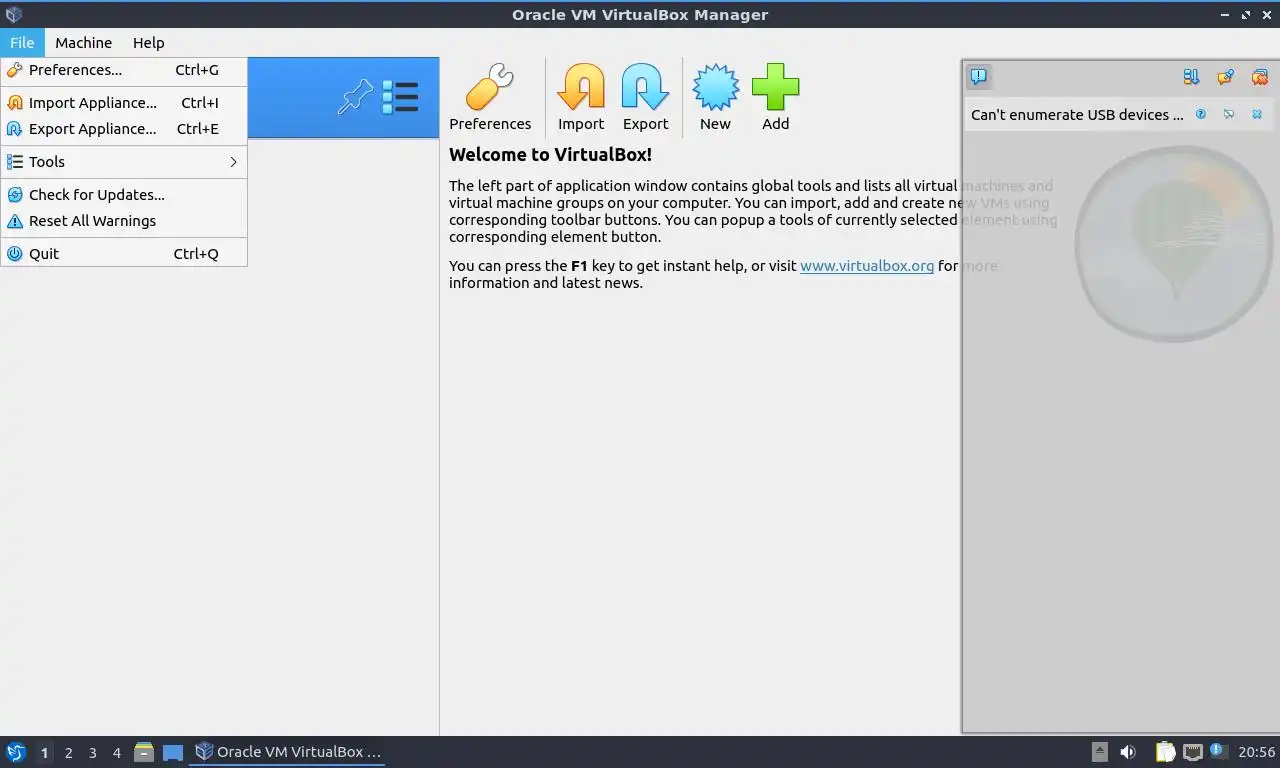Click the notification order sort icon

pos(1191,76)
